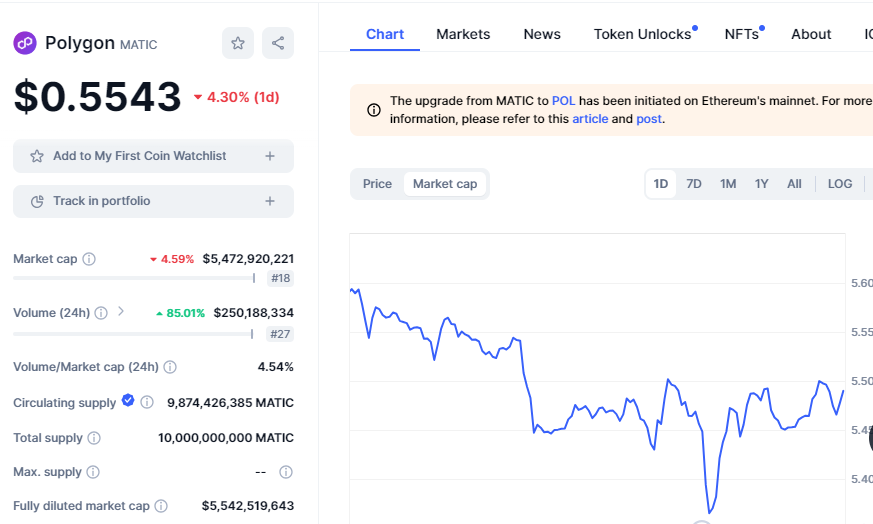Click the 85.01% volume change value

(180, 314)
